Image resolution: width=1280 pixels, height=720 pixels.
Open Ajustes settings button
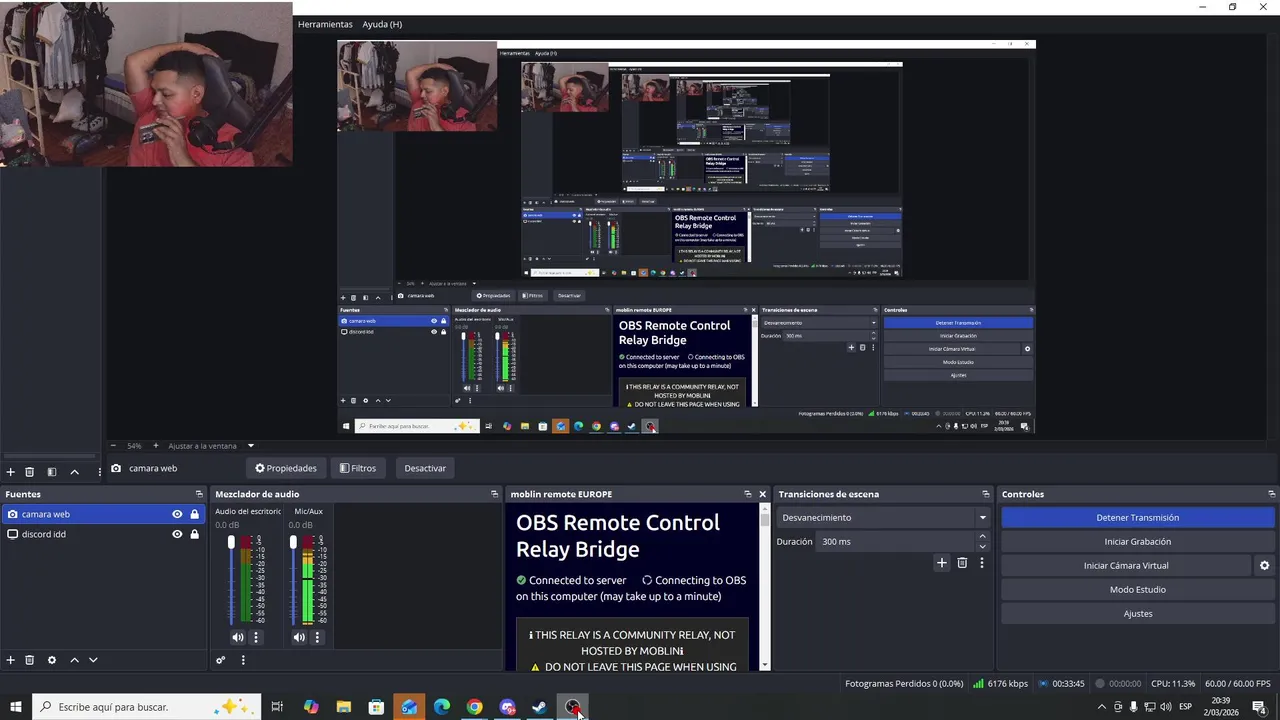point(1138,613)
